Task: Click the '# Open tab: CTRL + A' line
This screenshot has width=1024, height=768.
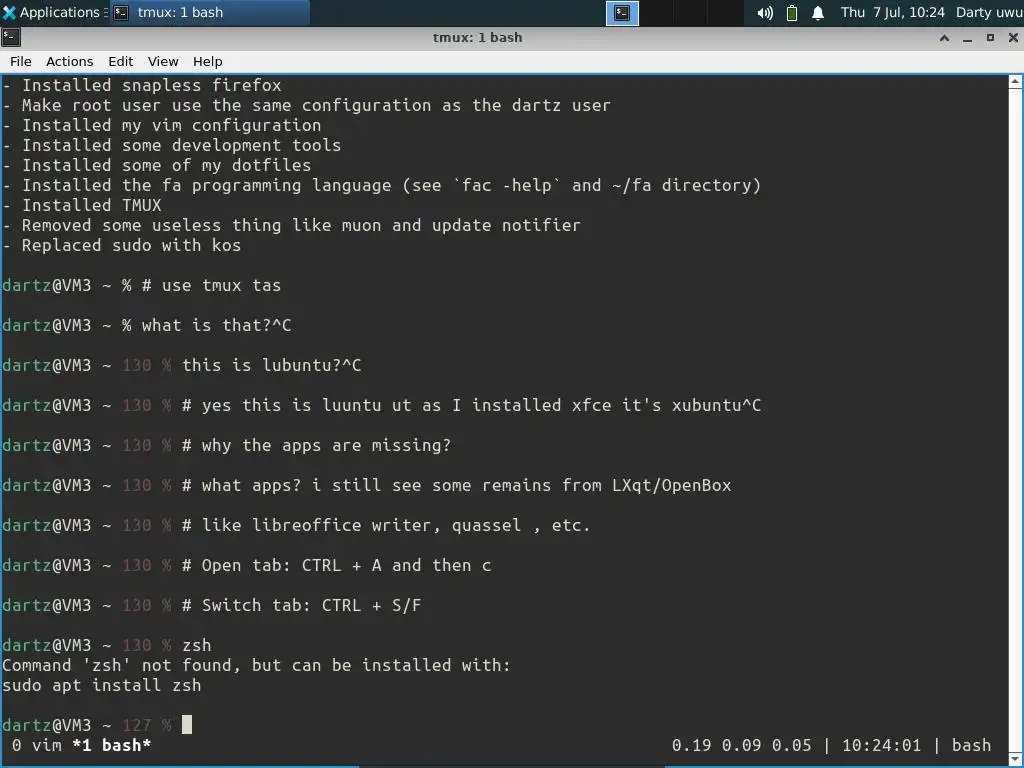Action: tap(336, 565)
